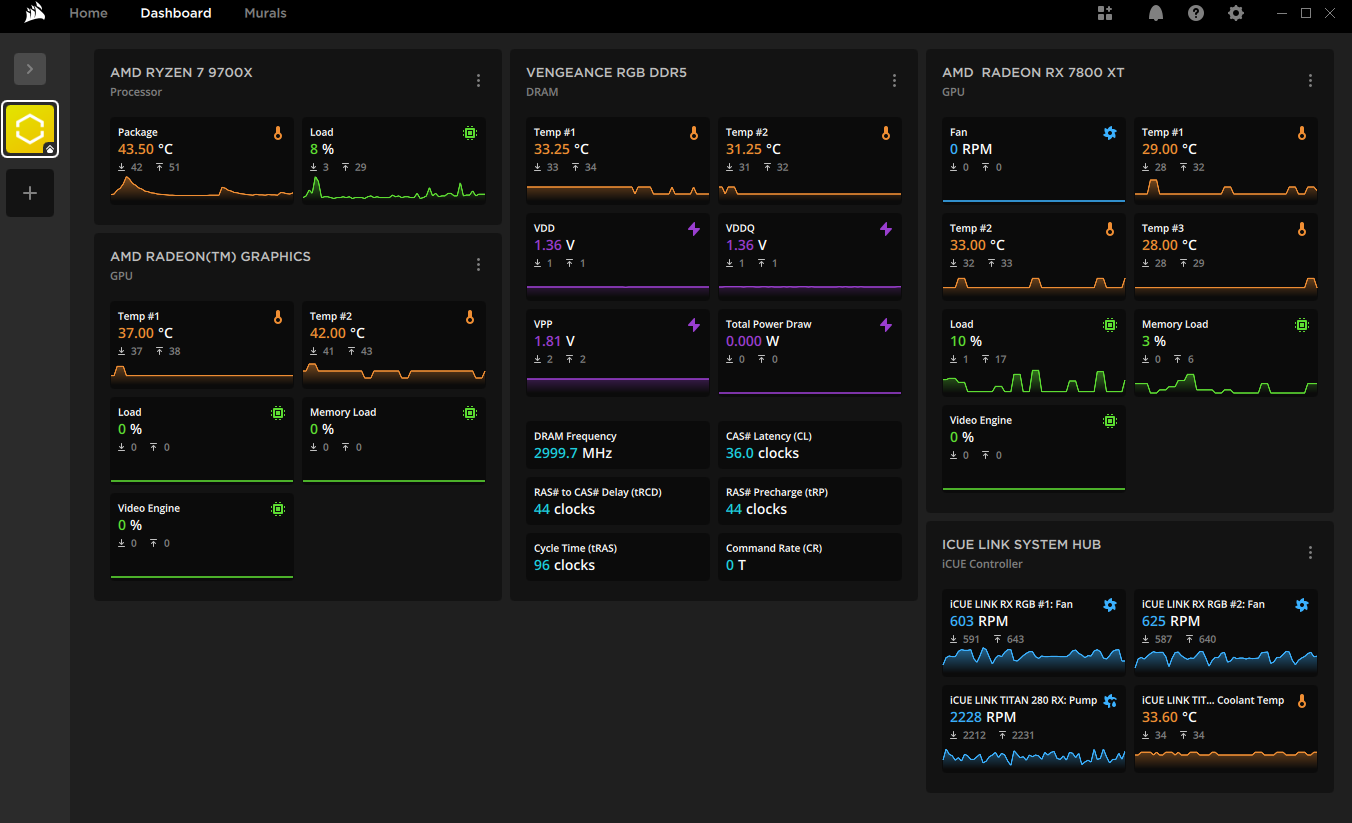Click the Ryzen Load chip icon
The height and width of the screenshot is (823, 1352).
point(470,133)
